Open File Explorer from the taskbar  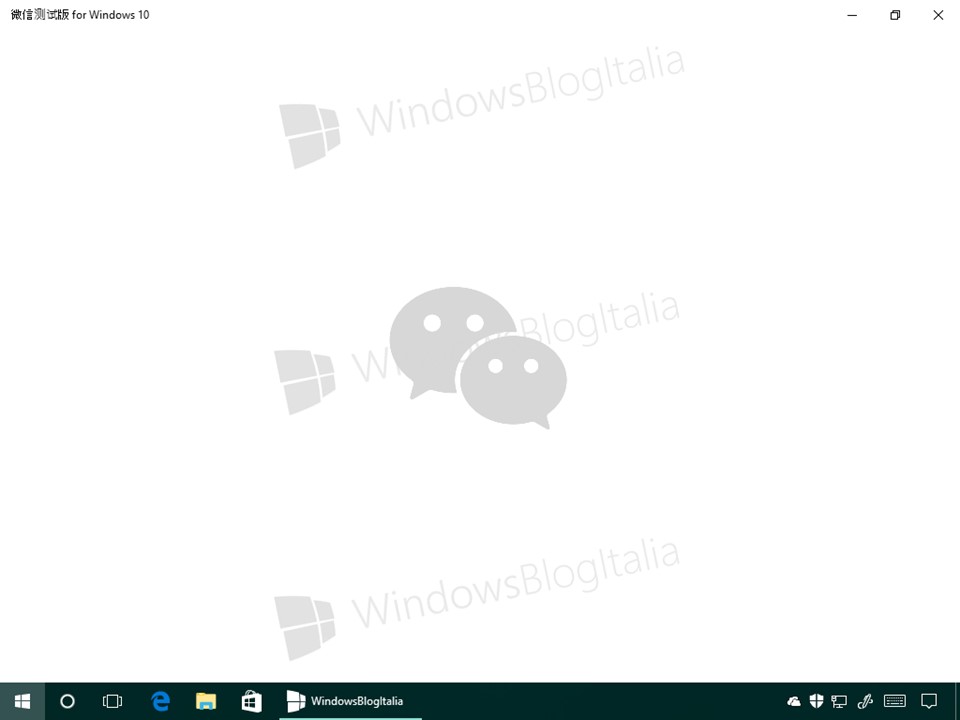(x=206, y=701)
